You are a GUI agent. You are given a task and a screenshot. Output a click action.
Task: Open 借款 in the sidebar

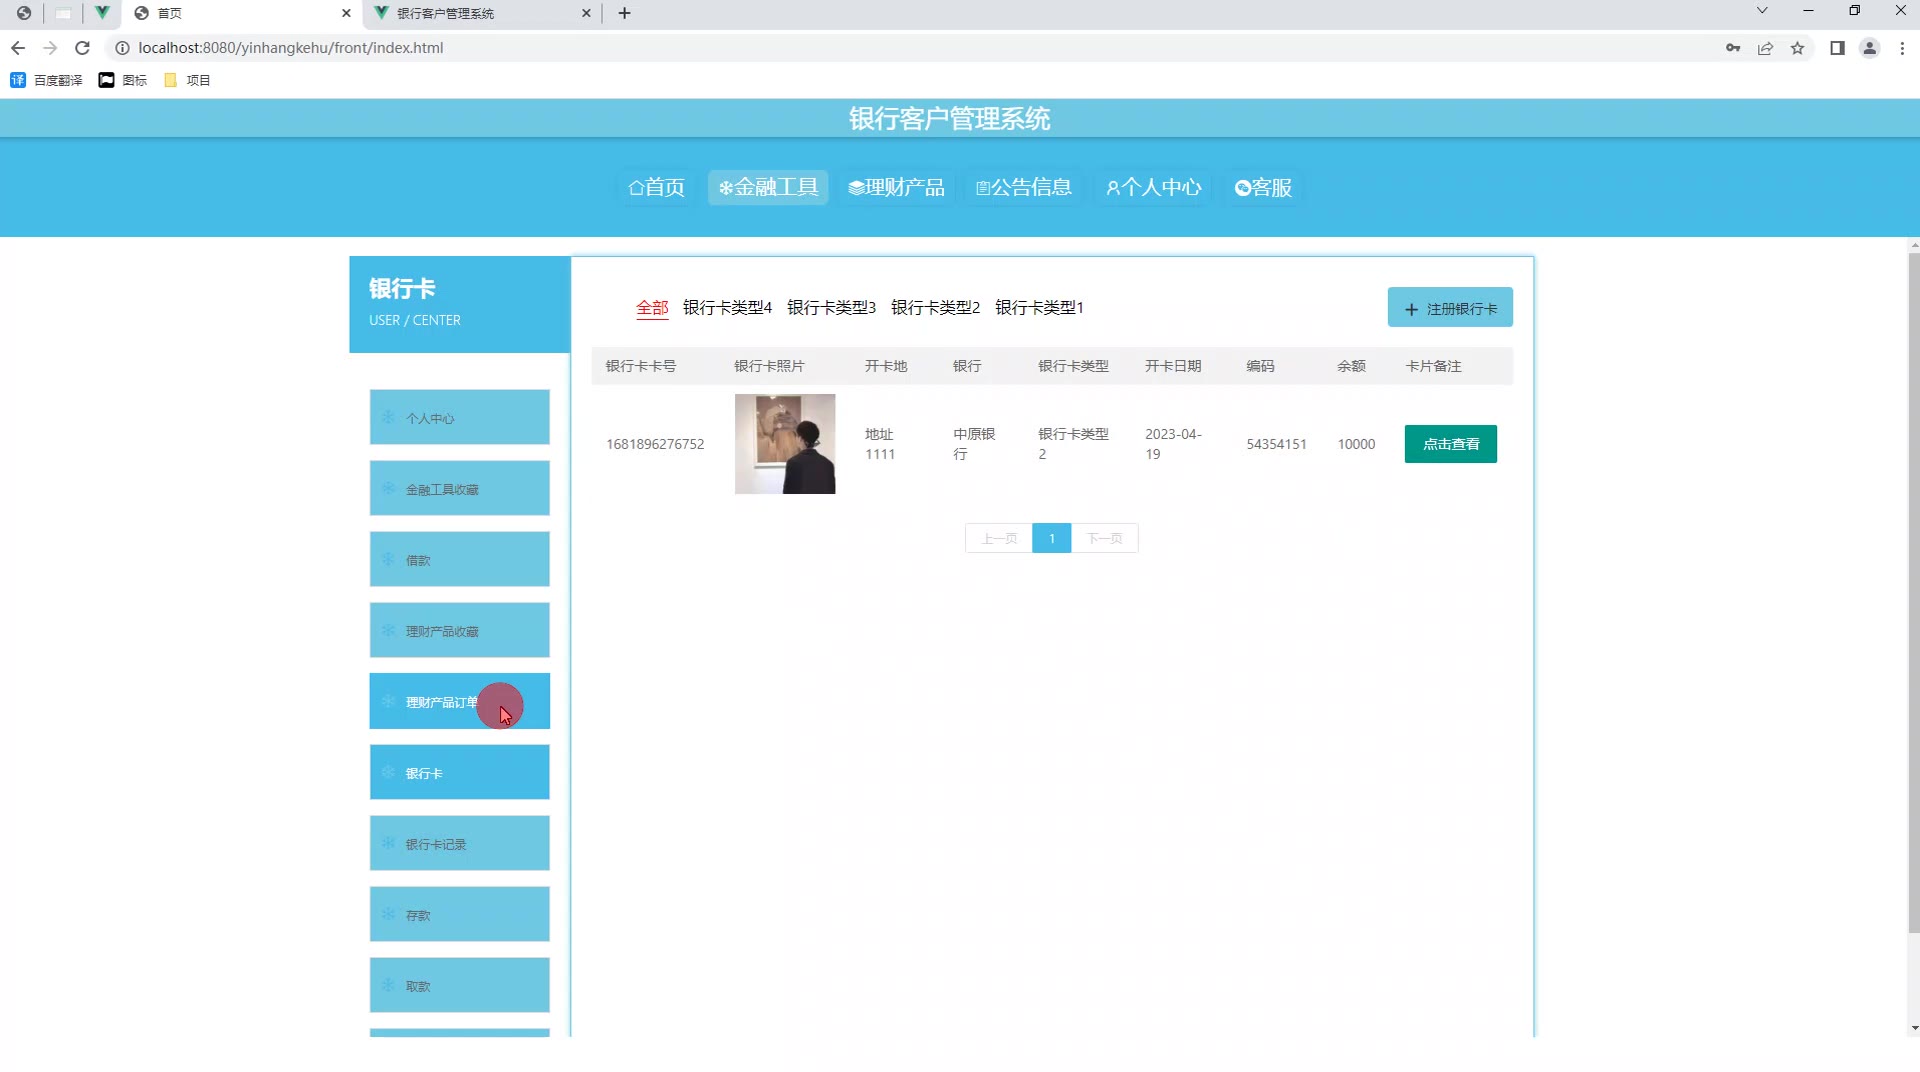point(460,560)
